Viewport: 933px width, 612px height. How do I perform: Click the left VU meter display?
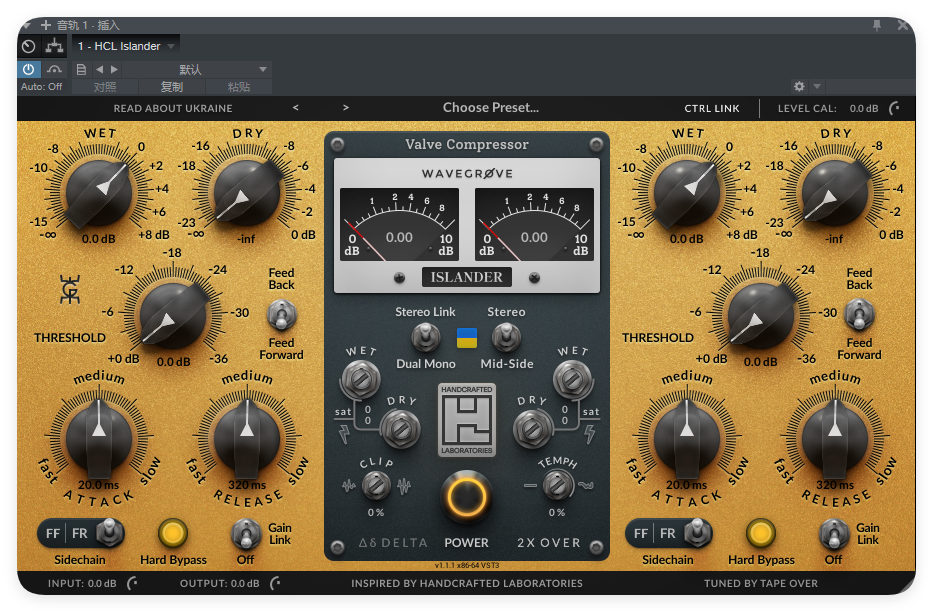[399, 224]
